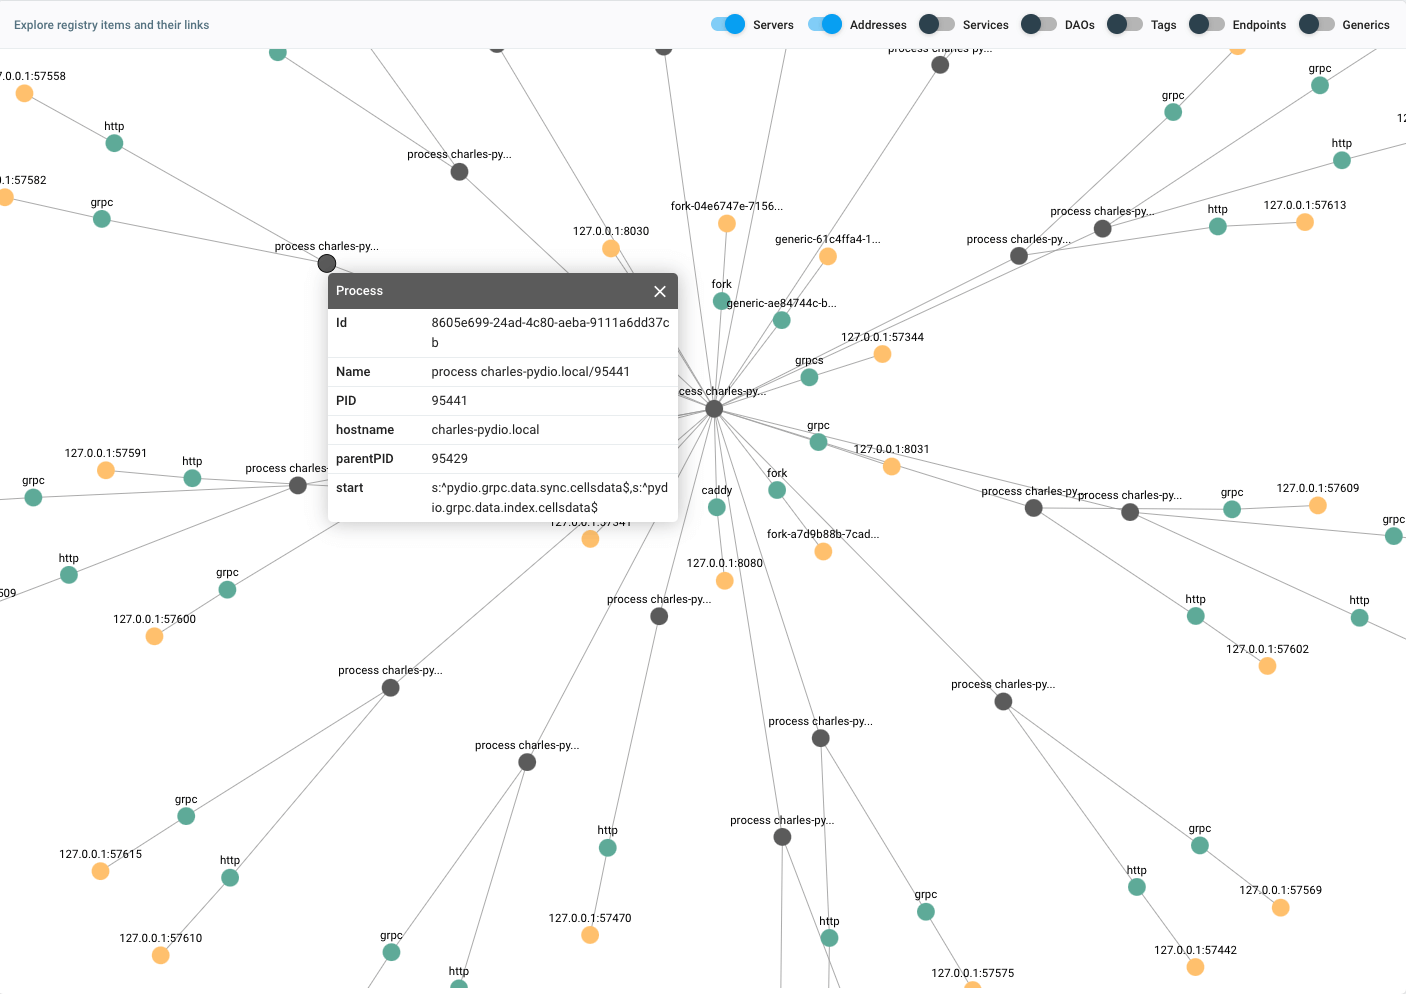Select the highlighted process node above the popup
Screen dimensions: 1406x994
coord(327,264)
